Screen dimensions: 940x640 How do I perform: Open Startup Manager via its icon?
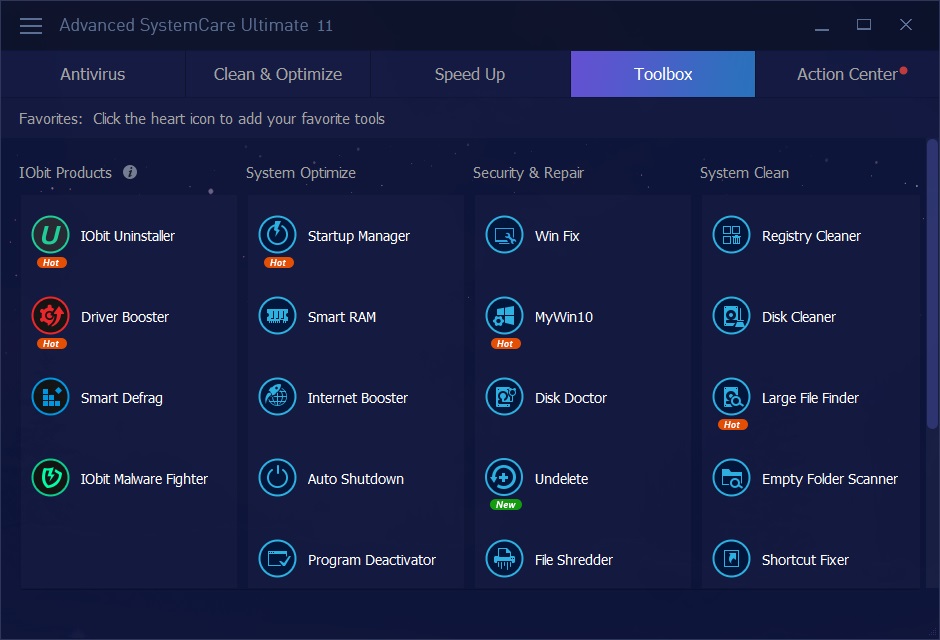(x=278, y=235)
